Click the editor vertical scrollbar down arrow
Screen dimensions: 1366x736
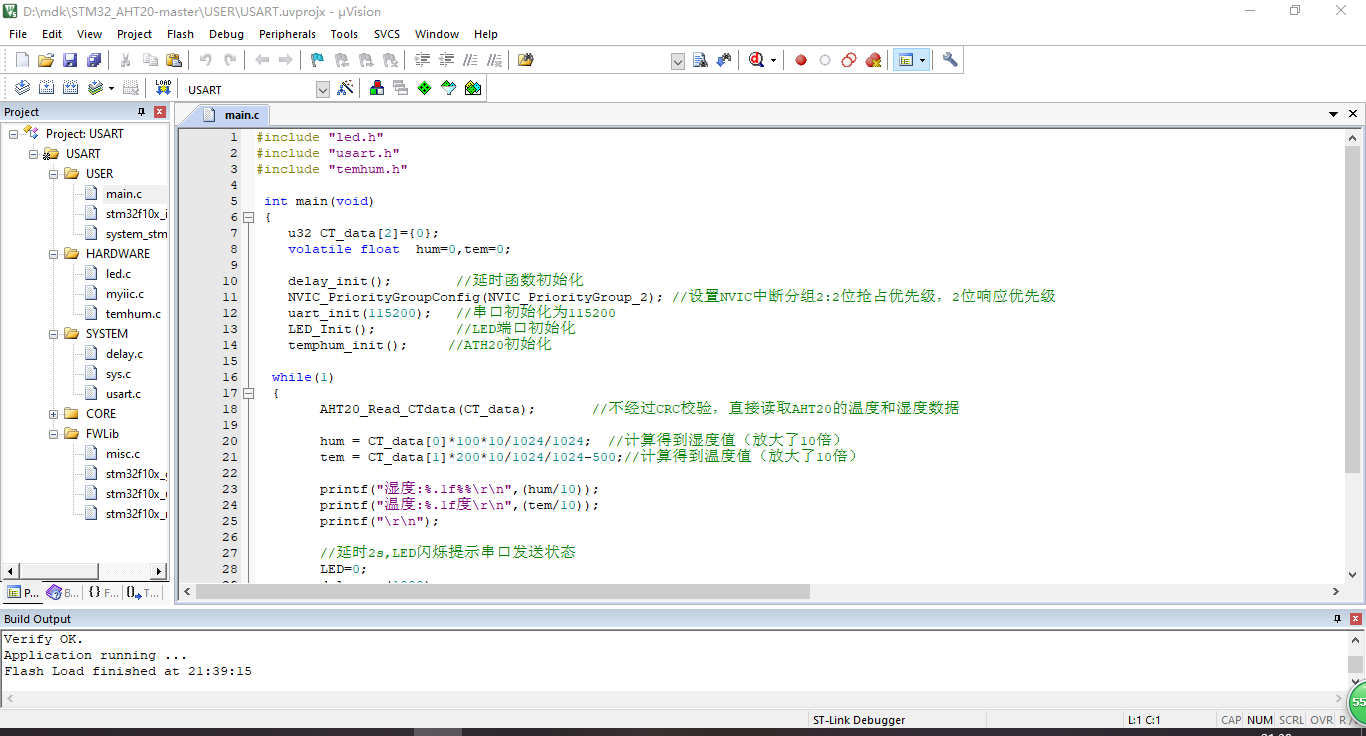pyautogui.click(x=1354, y=574)
